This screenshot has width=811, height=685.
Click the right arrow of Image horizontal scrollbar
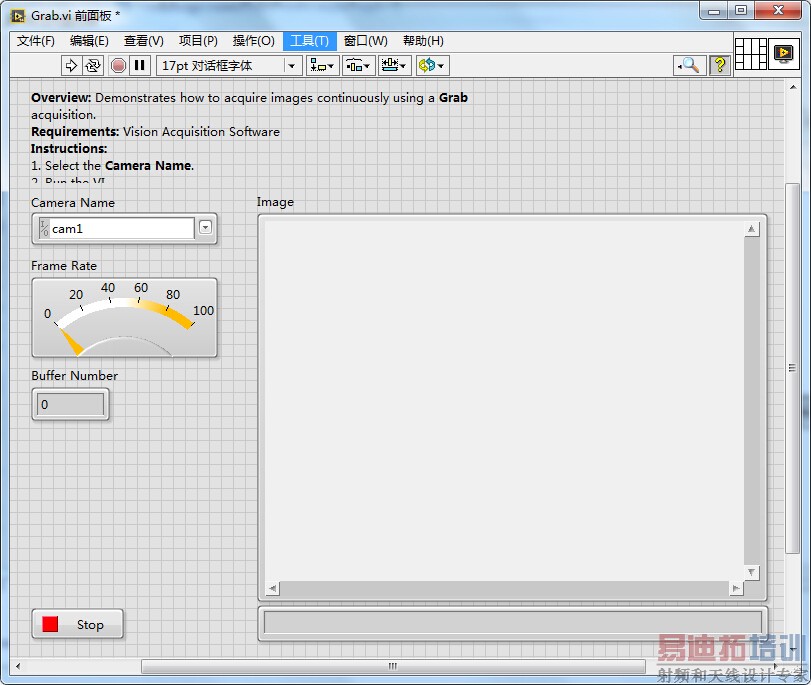[x=735, y=588]
